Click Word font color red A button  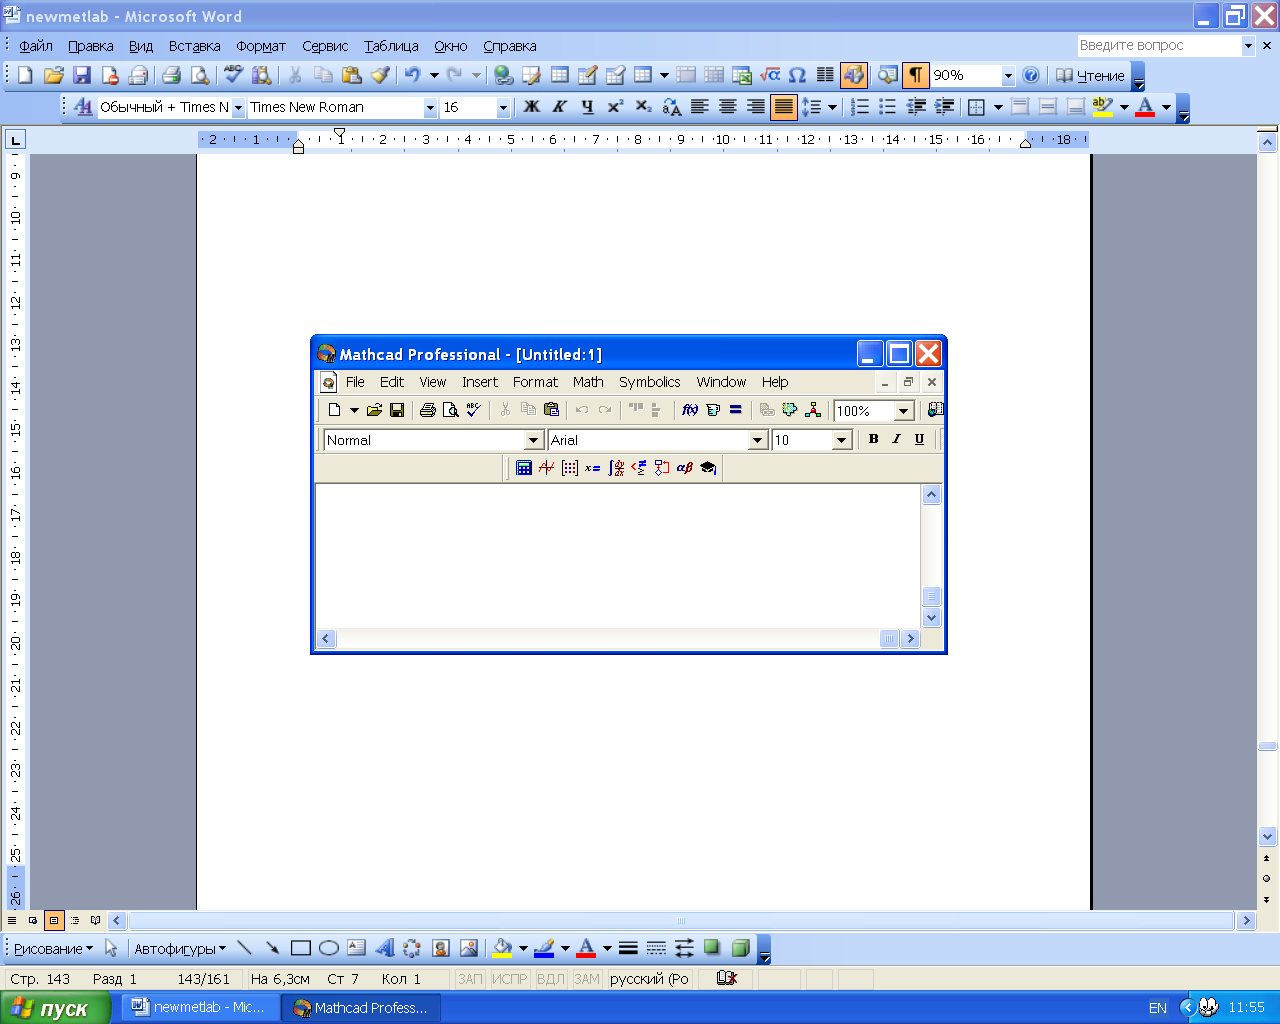1146,107
